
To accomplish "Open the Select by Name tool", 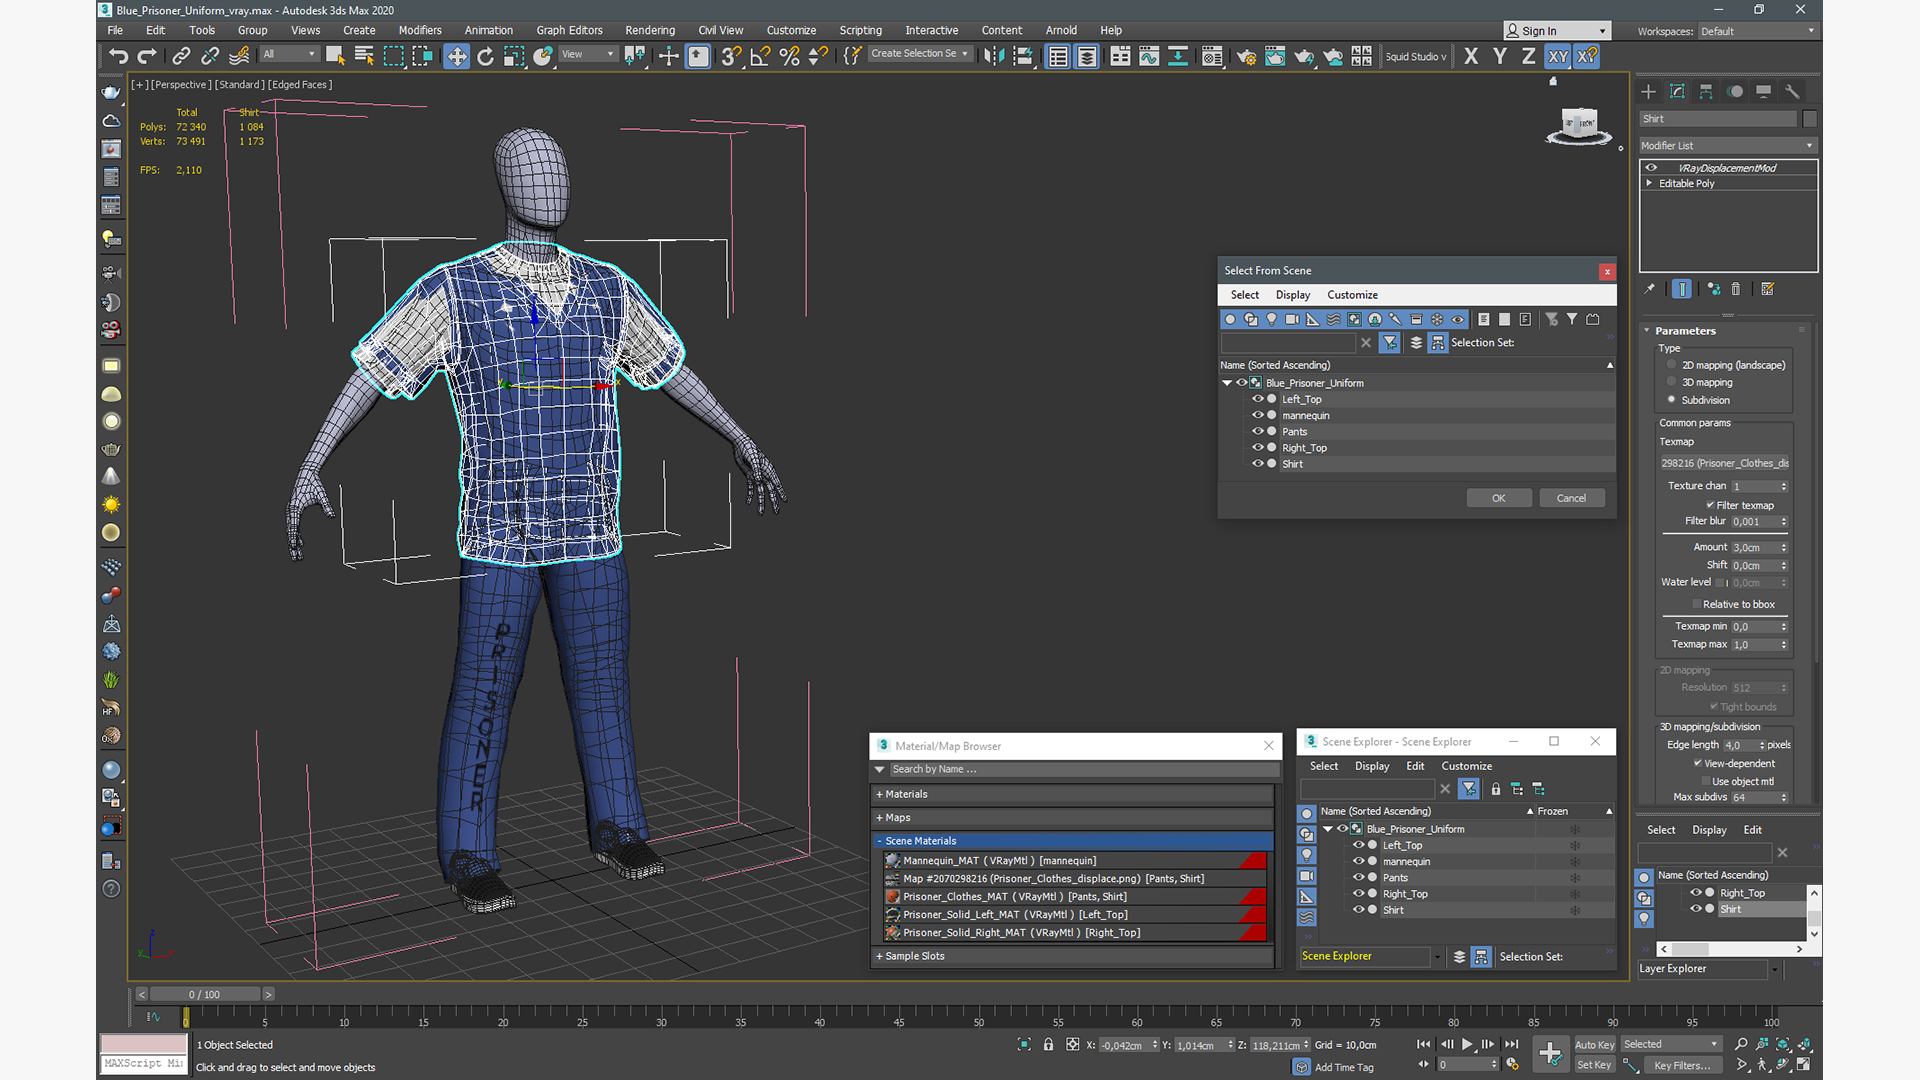I will tap(364, 56).
